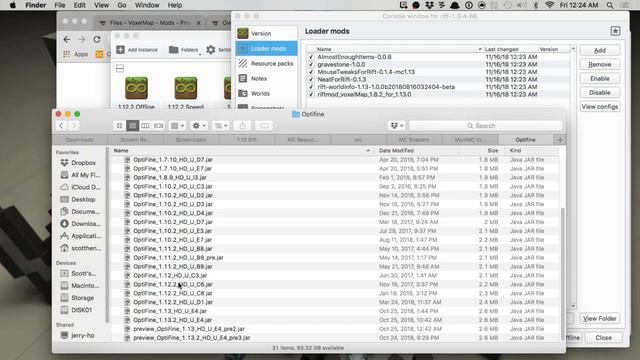Toggle riftmod_voxelMap mod checkbox
640x360 pixels.
pyautogui.click(x=311, y=94)
